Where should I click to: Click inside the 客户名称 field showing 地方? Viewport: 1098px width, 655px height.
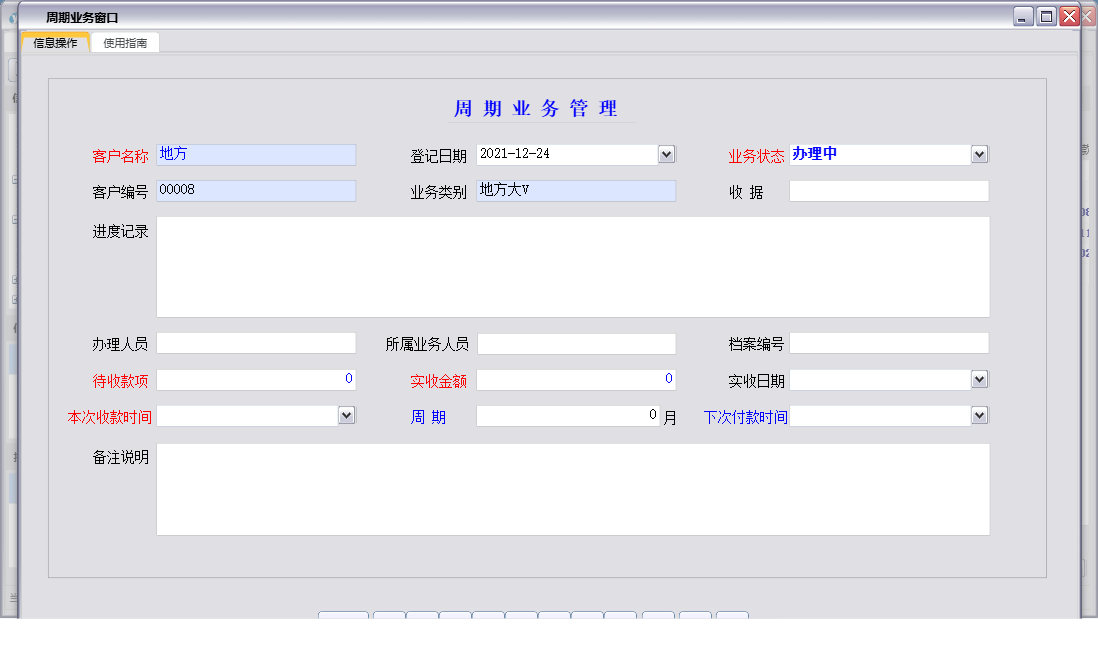[255, 154]
